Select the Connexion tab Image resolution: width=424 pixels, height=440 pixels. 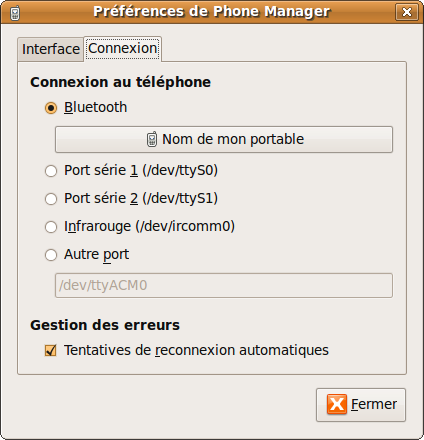123,49
